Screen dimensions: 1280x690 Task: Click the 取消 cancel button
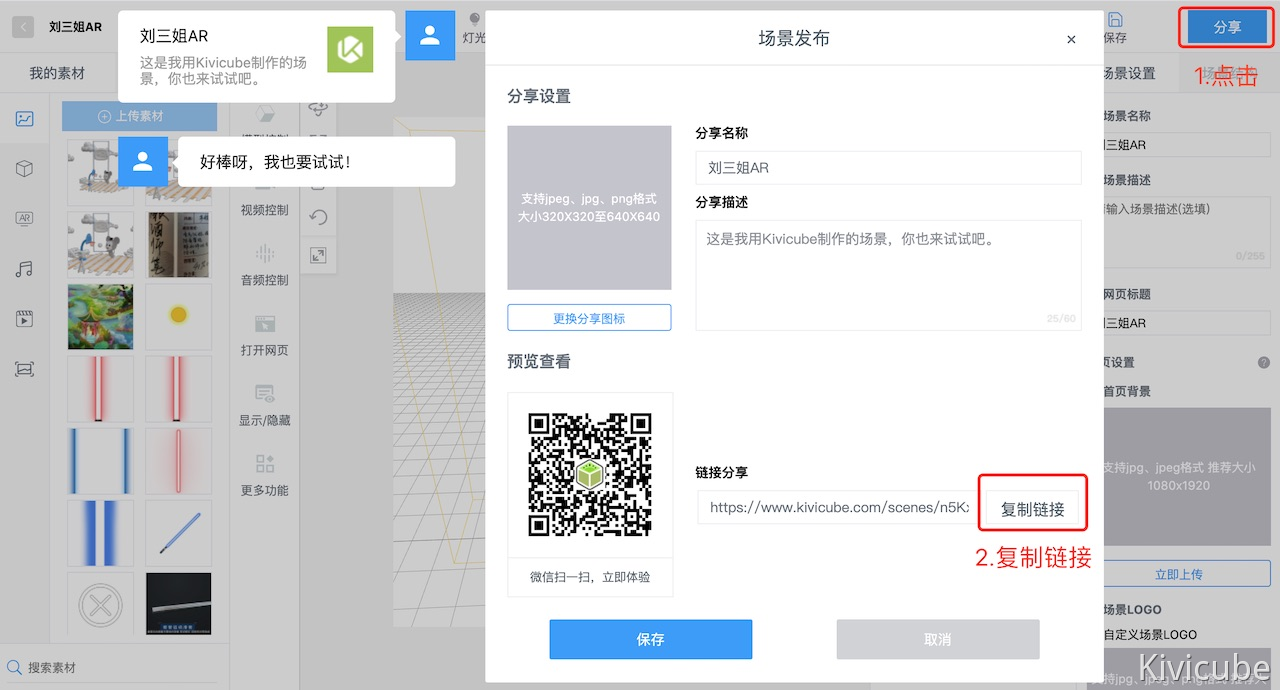[x=938, y=639]
